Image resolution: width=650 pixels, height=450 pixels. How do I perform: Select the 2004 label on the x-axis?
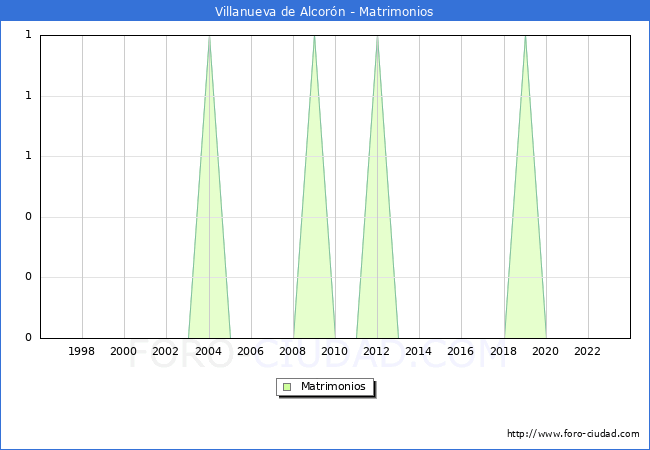point(209,351)
